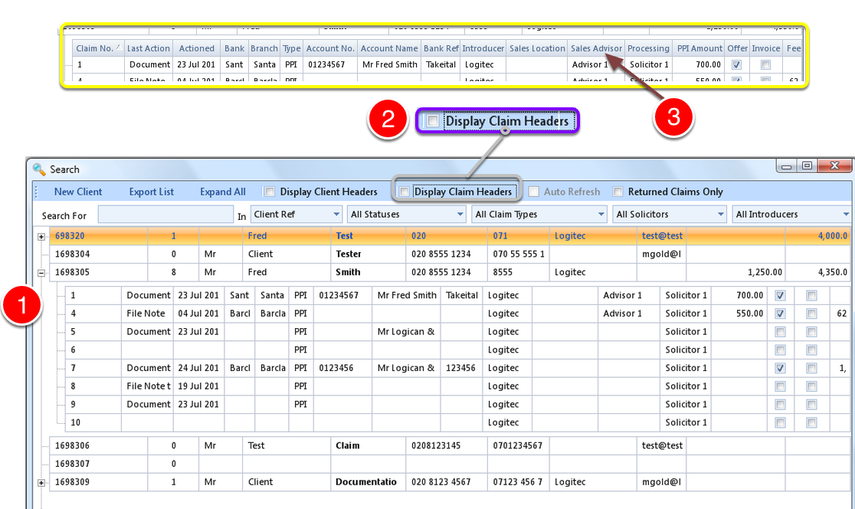The width and height of the screenshot is (855, 509).
Task: Click phone 0208123145 cell
Action: coord(447,446)
